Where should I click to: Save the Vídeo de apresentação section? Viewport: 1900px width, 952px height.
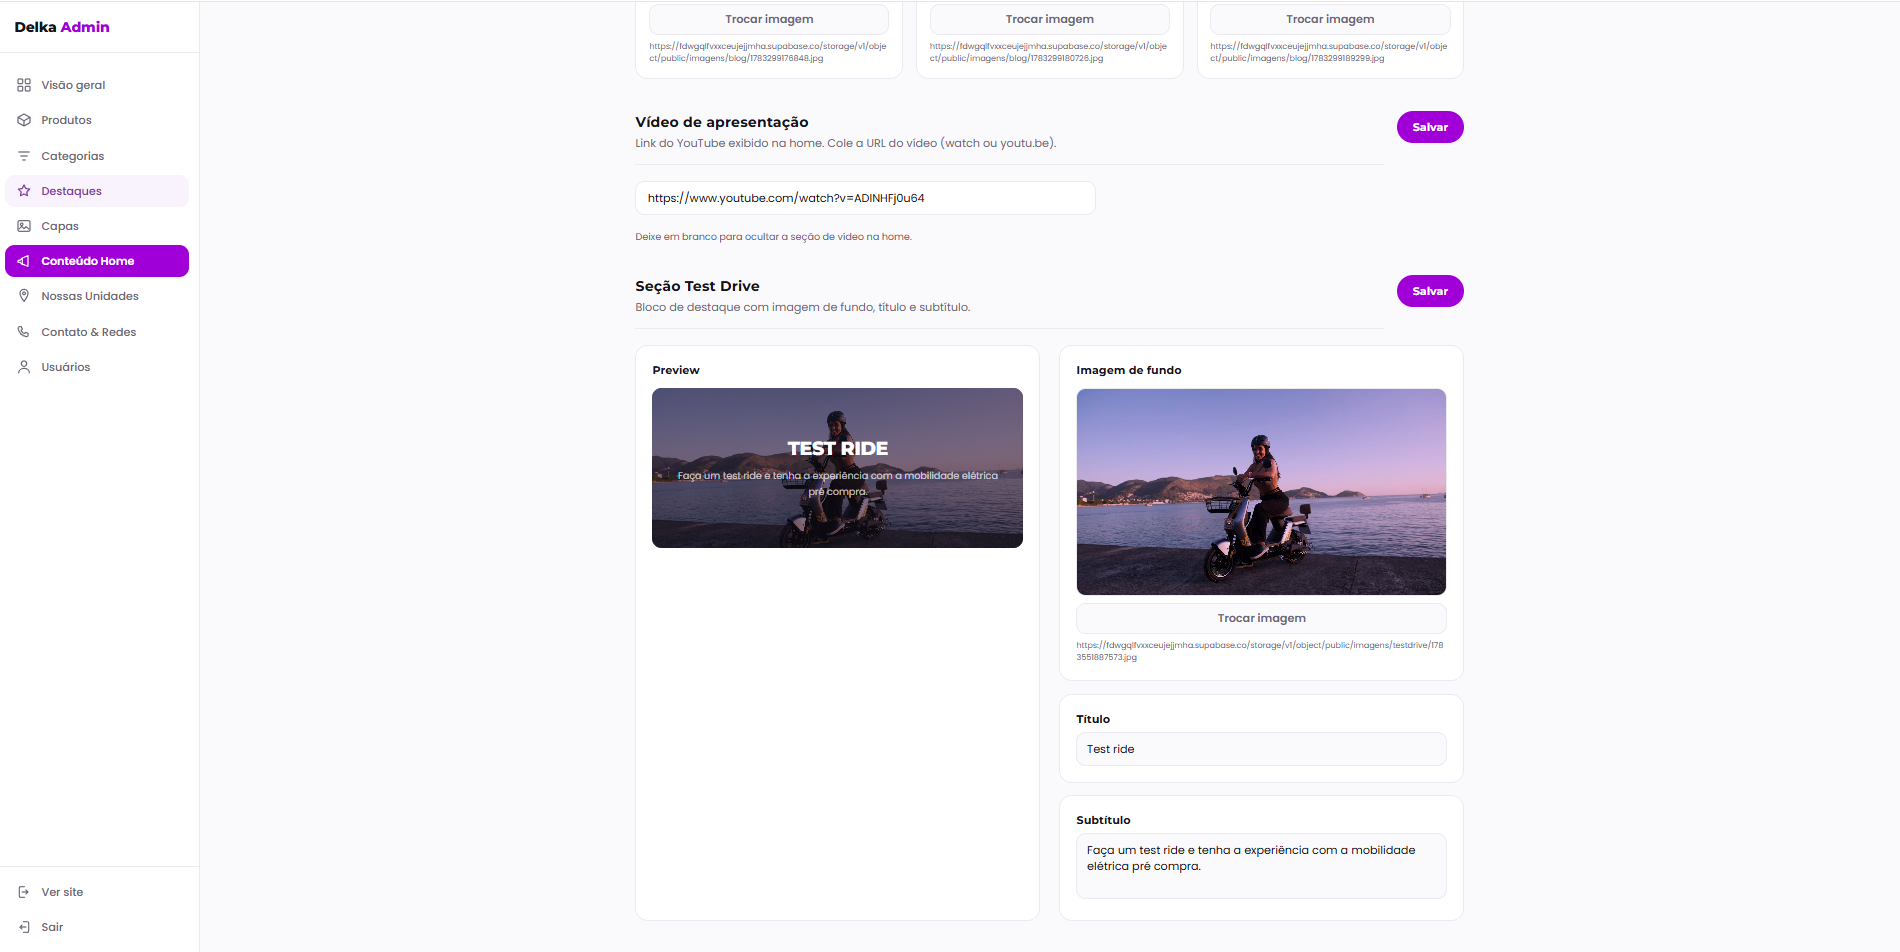1430,127
